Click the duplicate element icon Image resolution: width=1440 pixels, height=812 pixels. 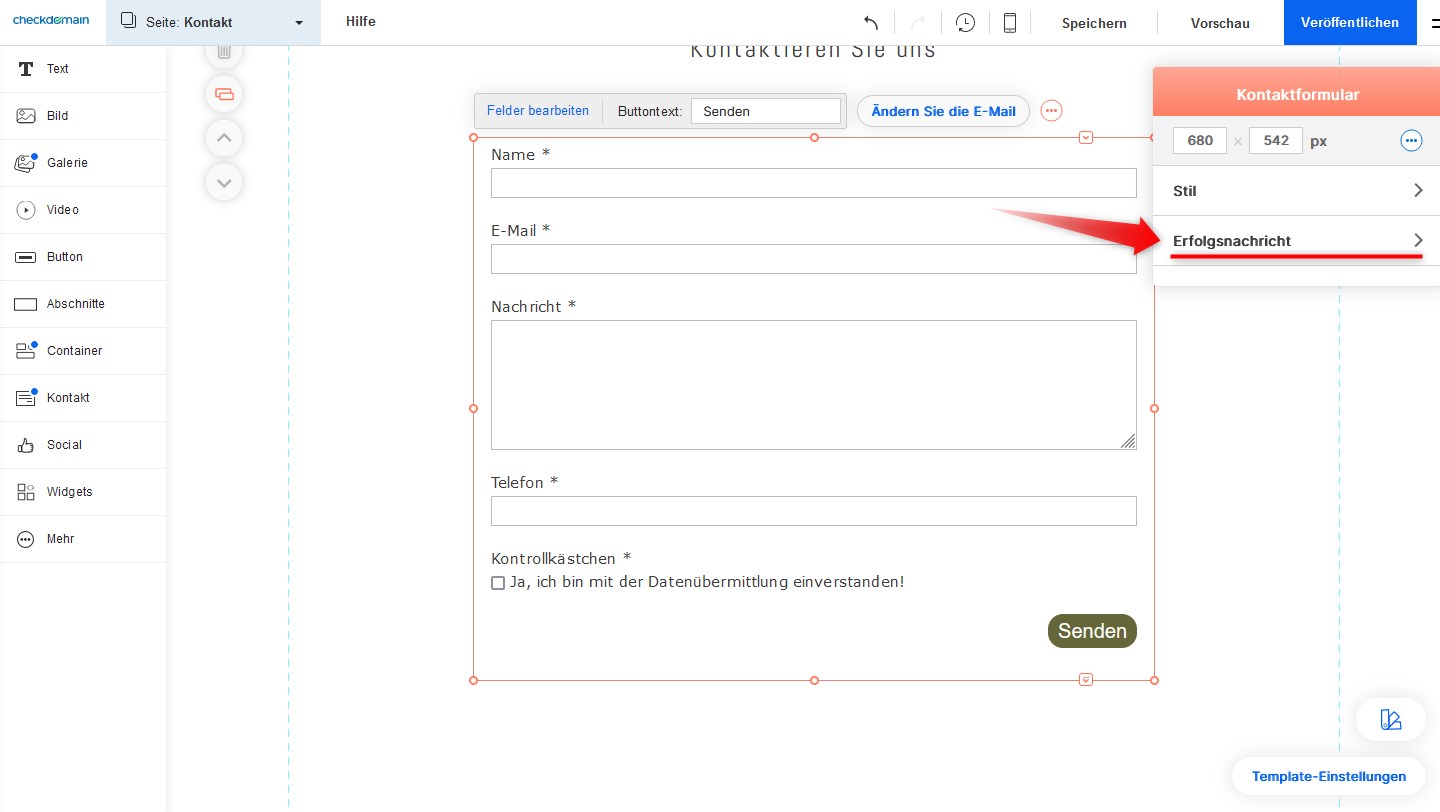[224, 94]
